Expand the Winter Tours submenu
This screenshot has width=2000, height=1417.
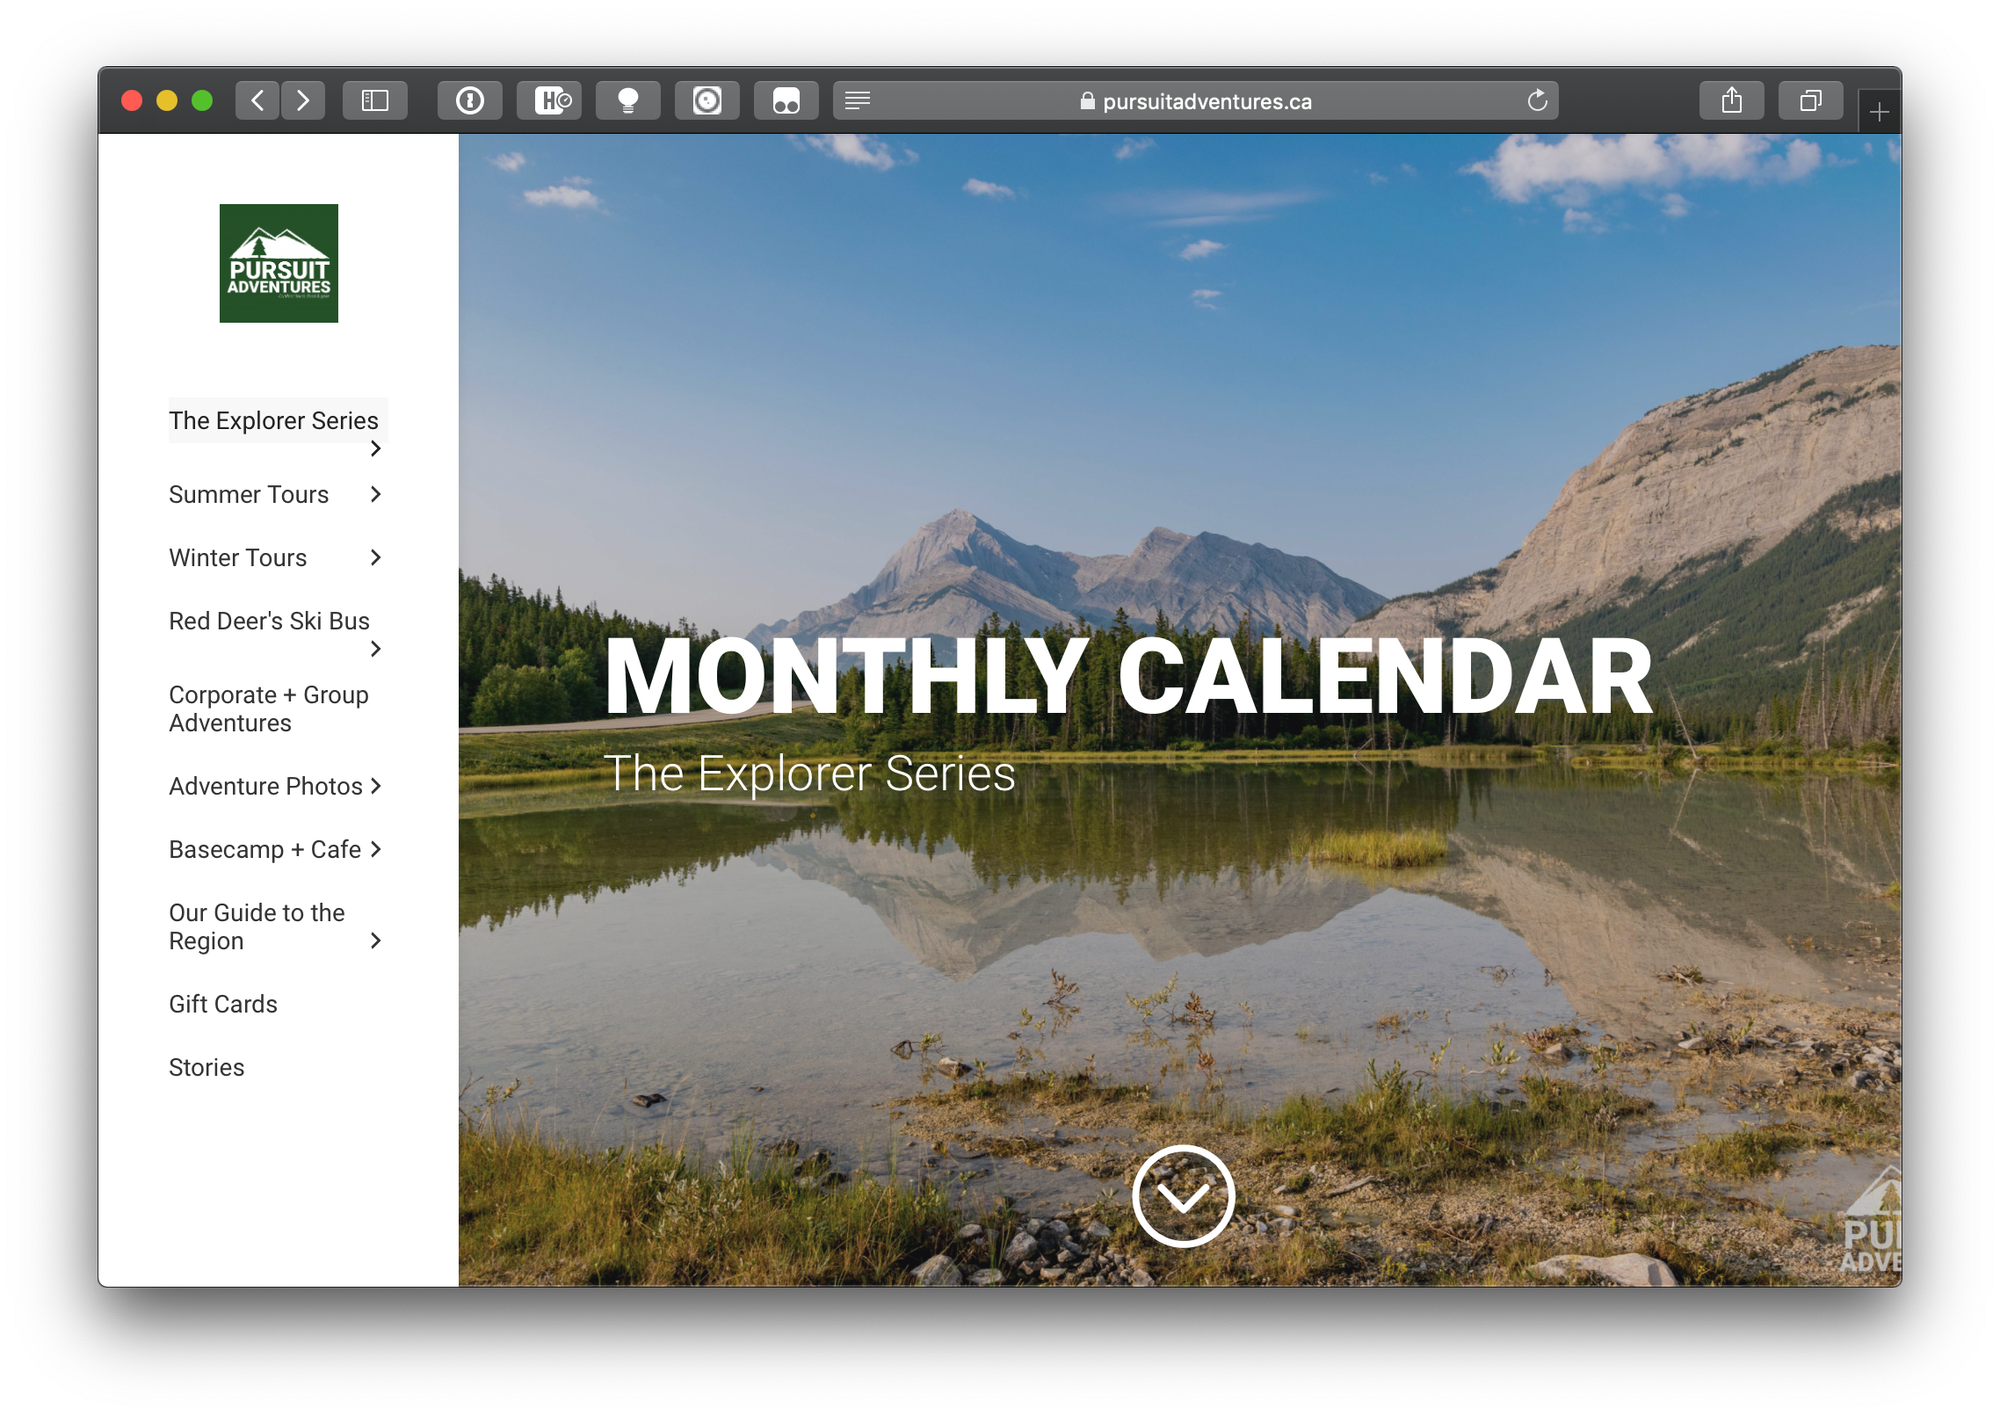pyautogui.click(x=376, y=557)
